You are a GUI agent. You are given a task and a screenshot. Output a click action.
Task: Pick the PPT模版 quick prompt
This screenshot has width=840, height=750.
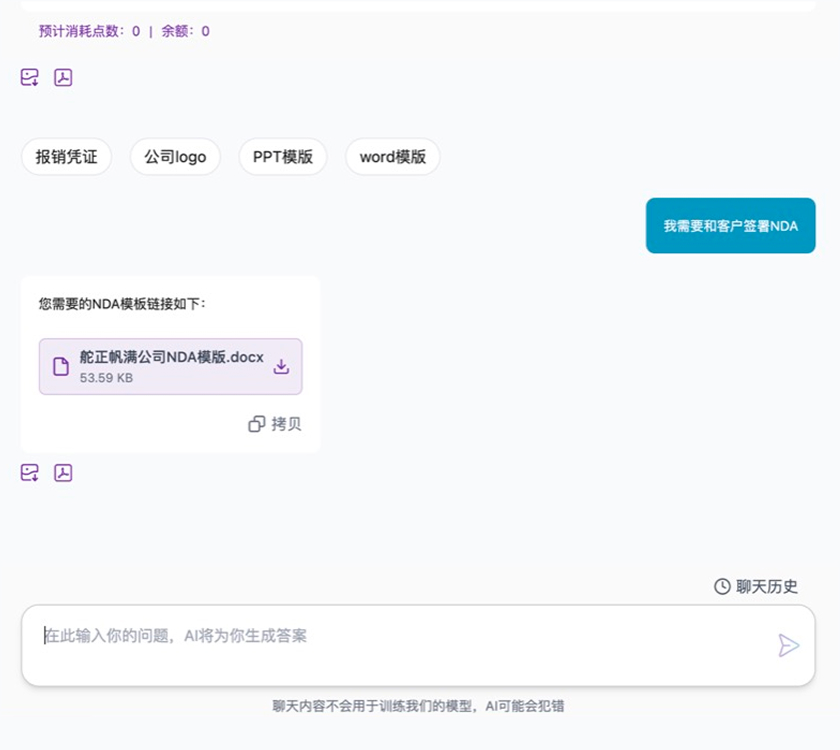pyautogui.click(x=282, y=157)
